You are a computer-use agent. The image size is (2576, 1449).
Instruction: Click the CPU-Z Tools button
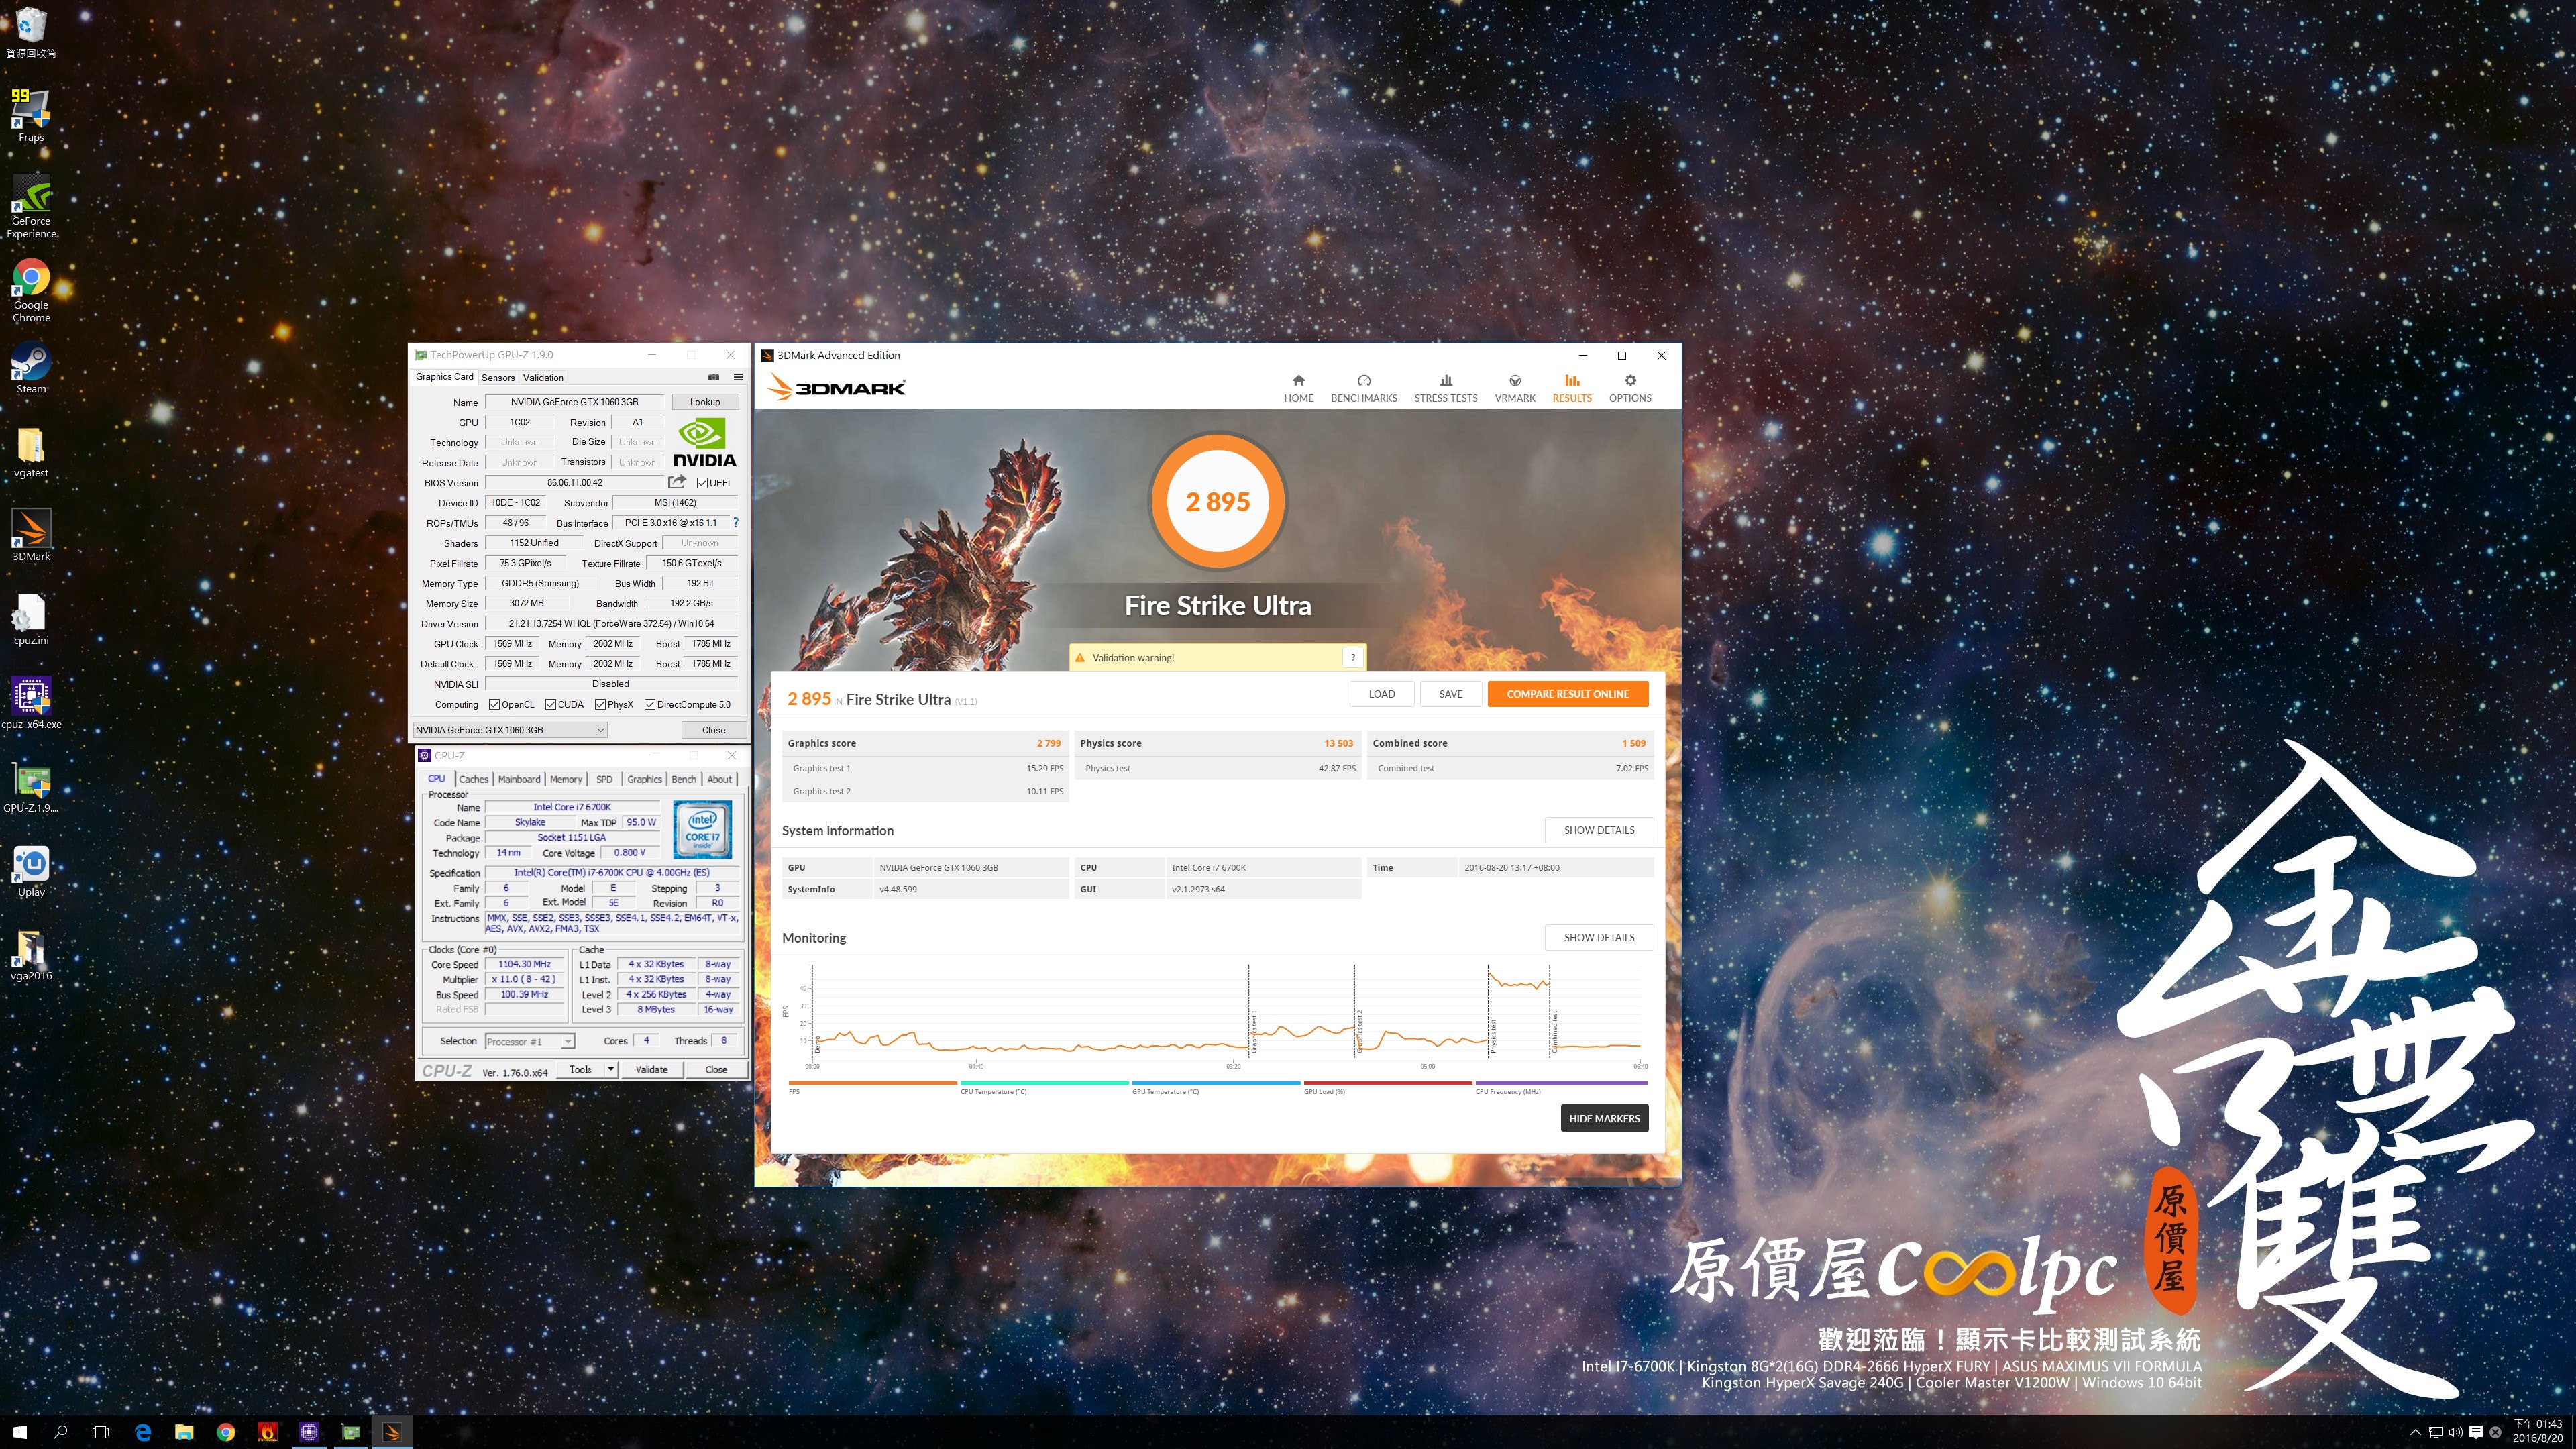pyautogui.click(x=580, y=1069)
